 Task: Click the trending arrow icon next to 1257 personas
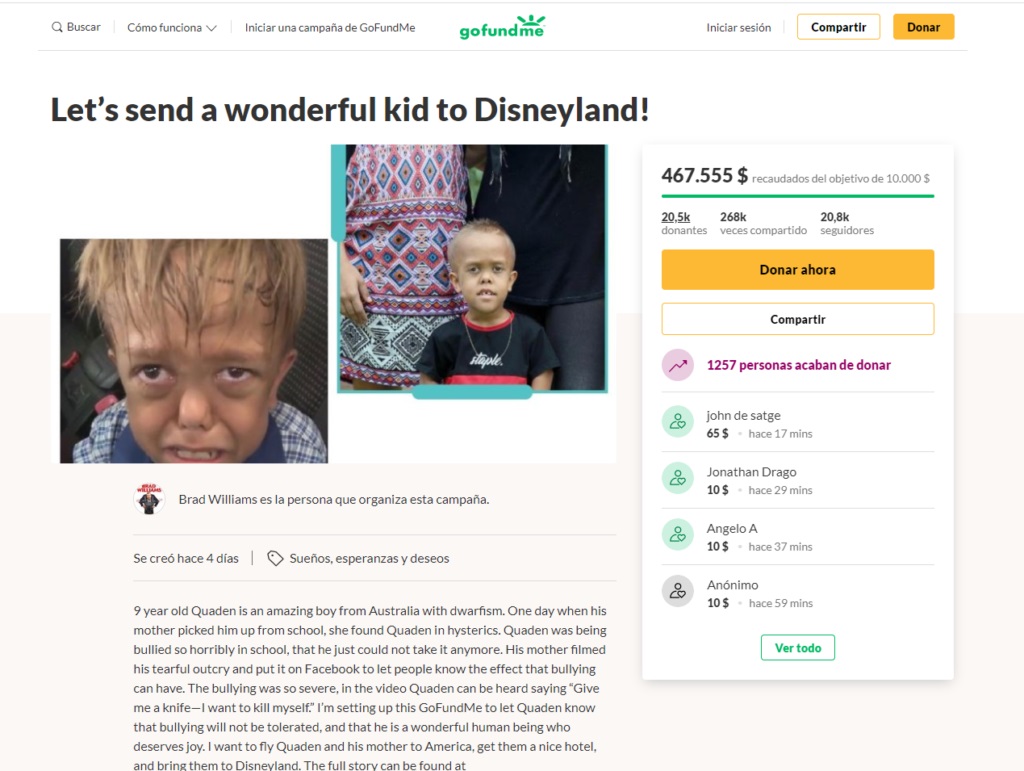[x=678, y=365]
